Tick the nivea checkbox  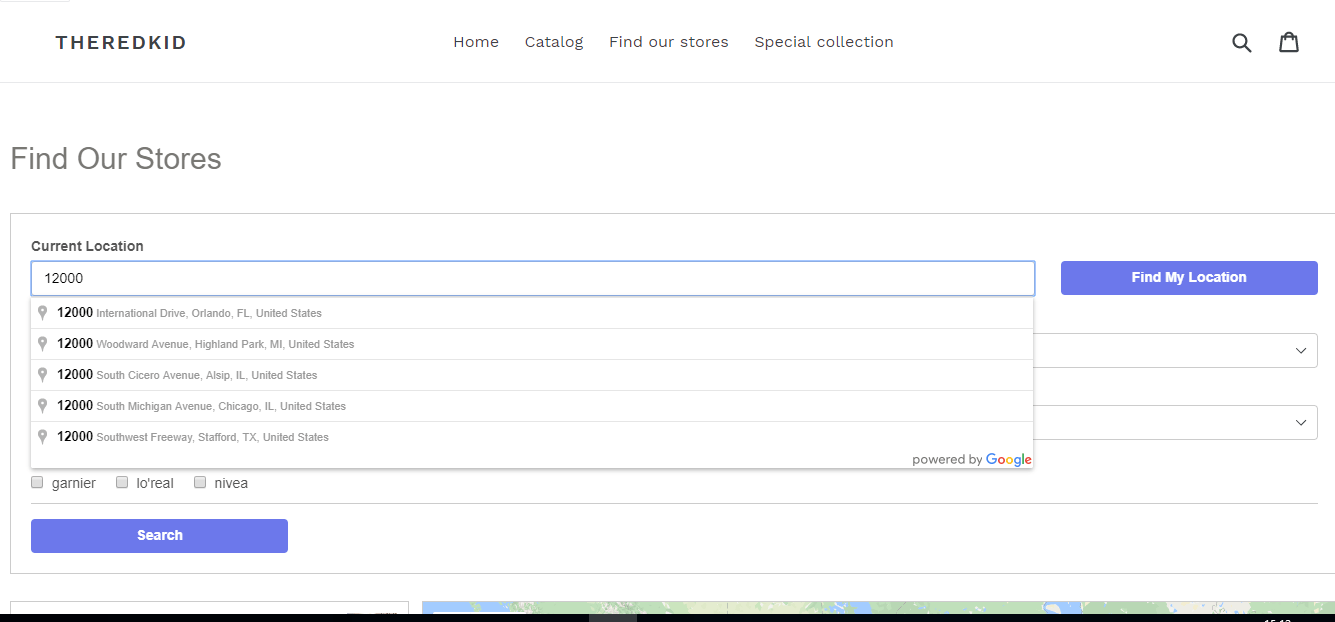[x=200, y=482]
